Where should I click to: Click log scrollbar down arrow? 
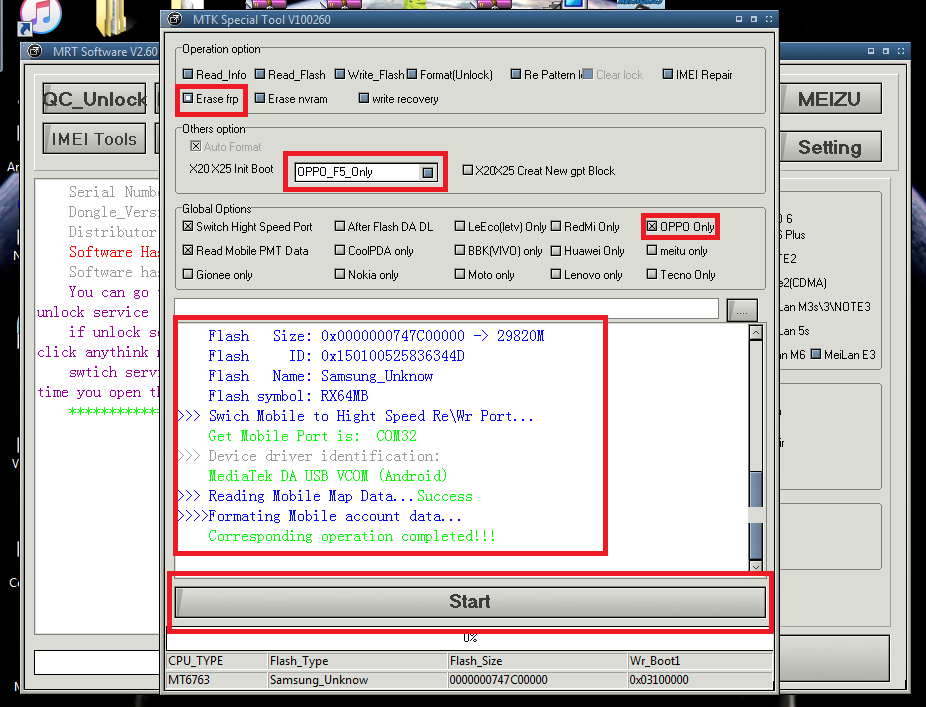coord(755,566)
